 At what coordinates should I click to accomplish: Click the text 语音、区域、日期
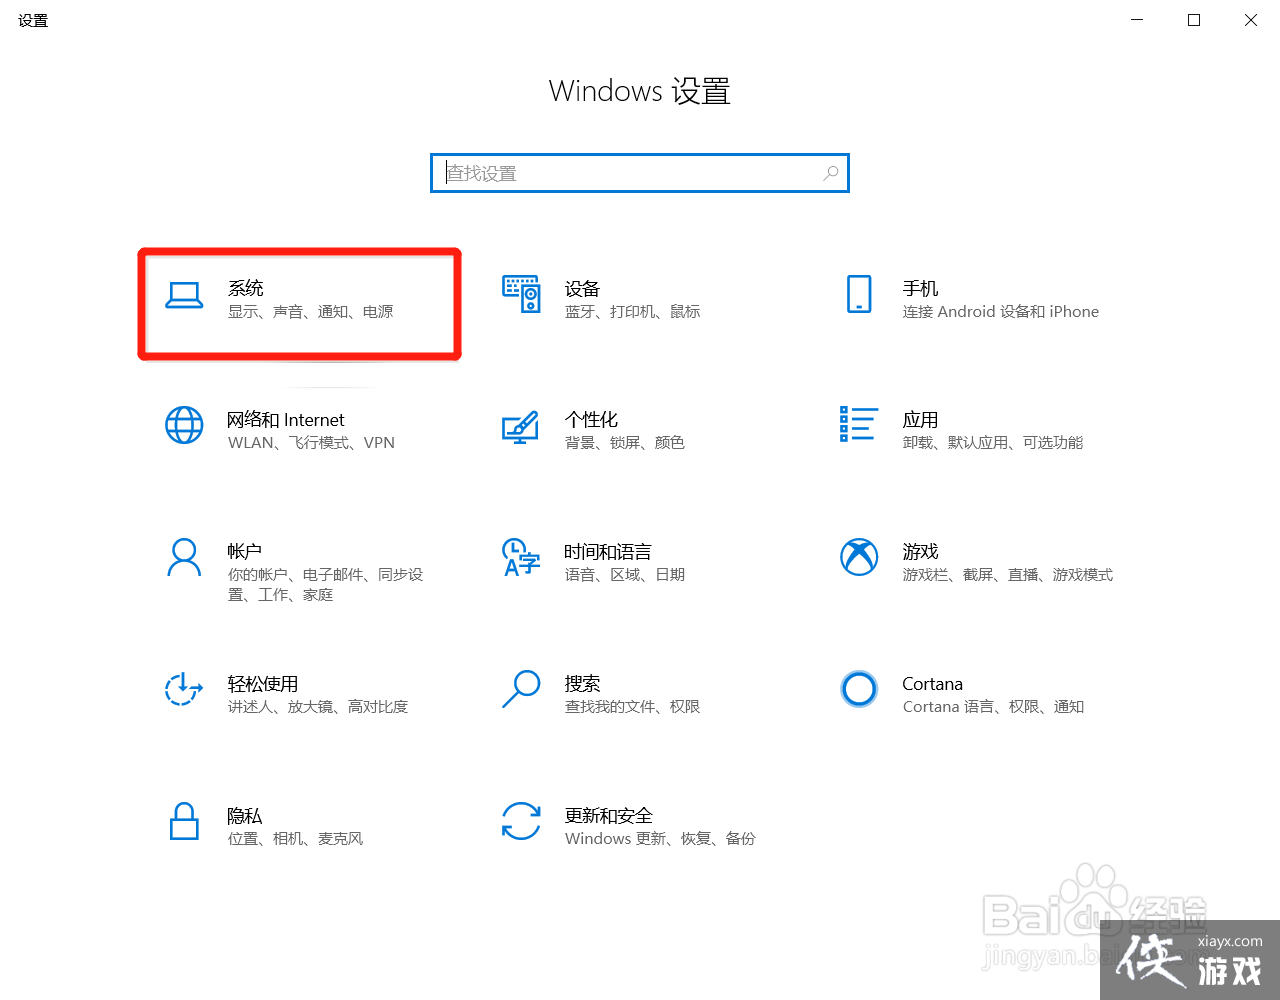pyautogui.click(x=625, y=575)
